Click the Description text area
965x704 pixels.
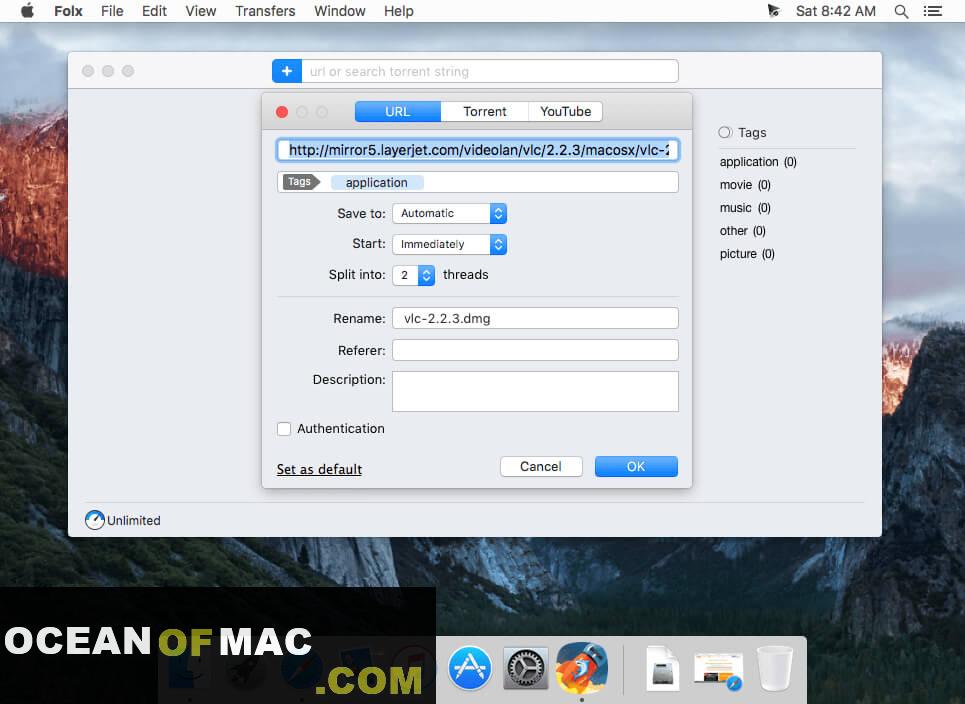pos(535,391)
